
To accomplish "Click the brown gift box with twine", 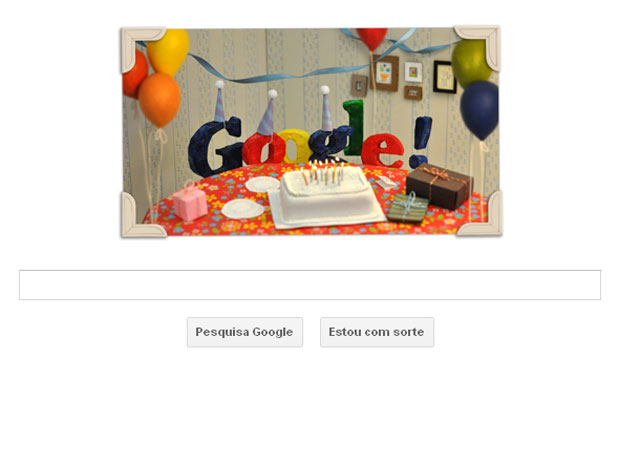I will (439, 185).
